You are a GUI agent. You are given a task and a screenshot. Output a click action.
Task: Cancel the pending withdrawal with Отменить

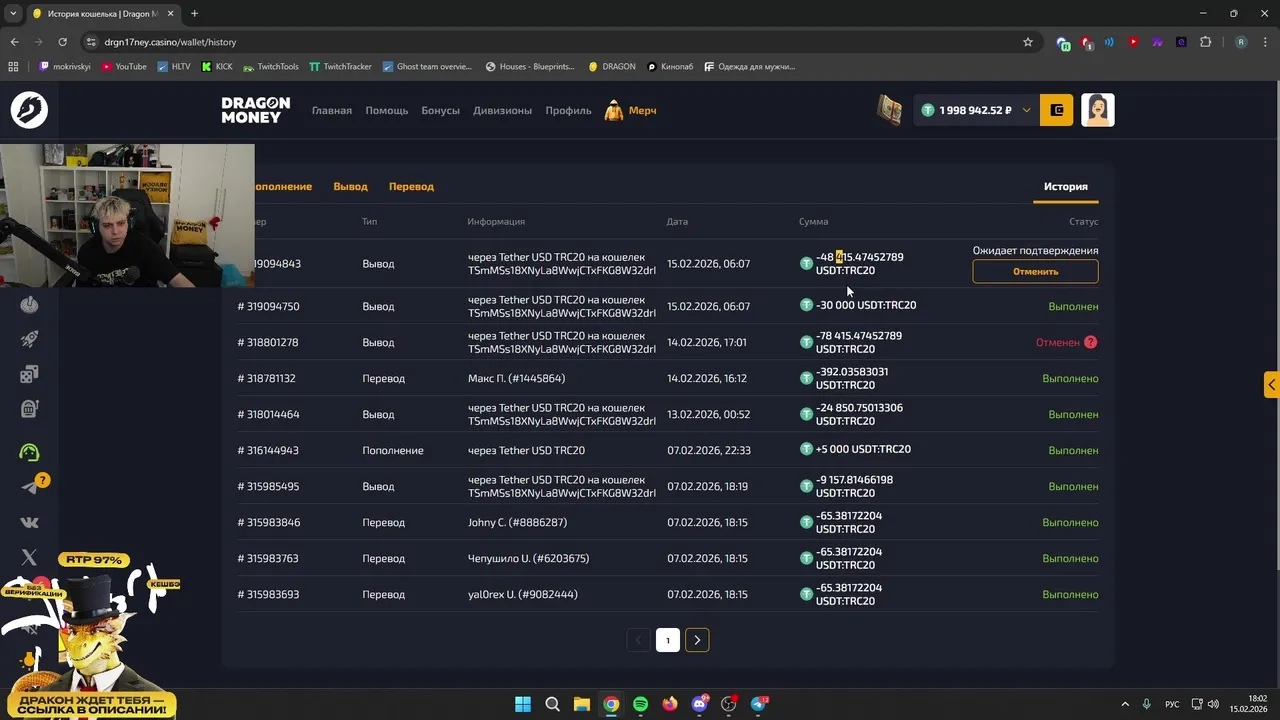(x=1035, y=271)
